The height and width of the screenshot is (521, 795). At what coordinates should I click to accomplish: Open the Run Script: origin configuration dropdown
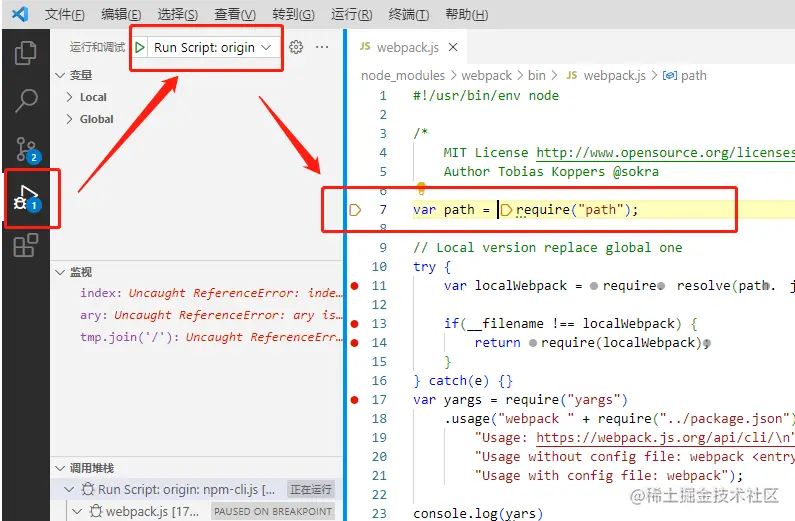[212, 48]
